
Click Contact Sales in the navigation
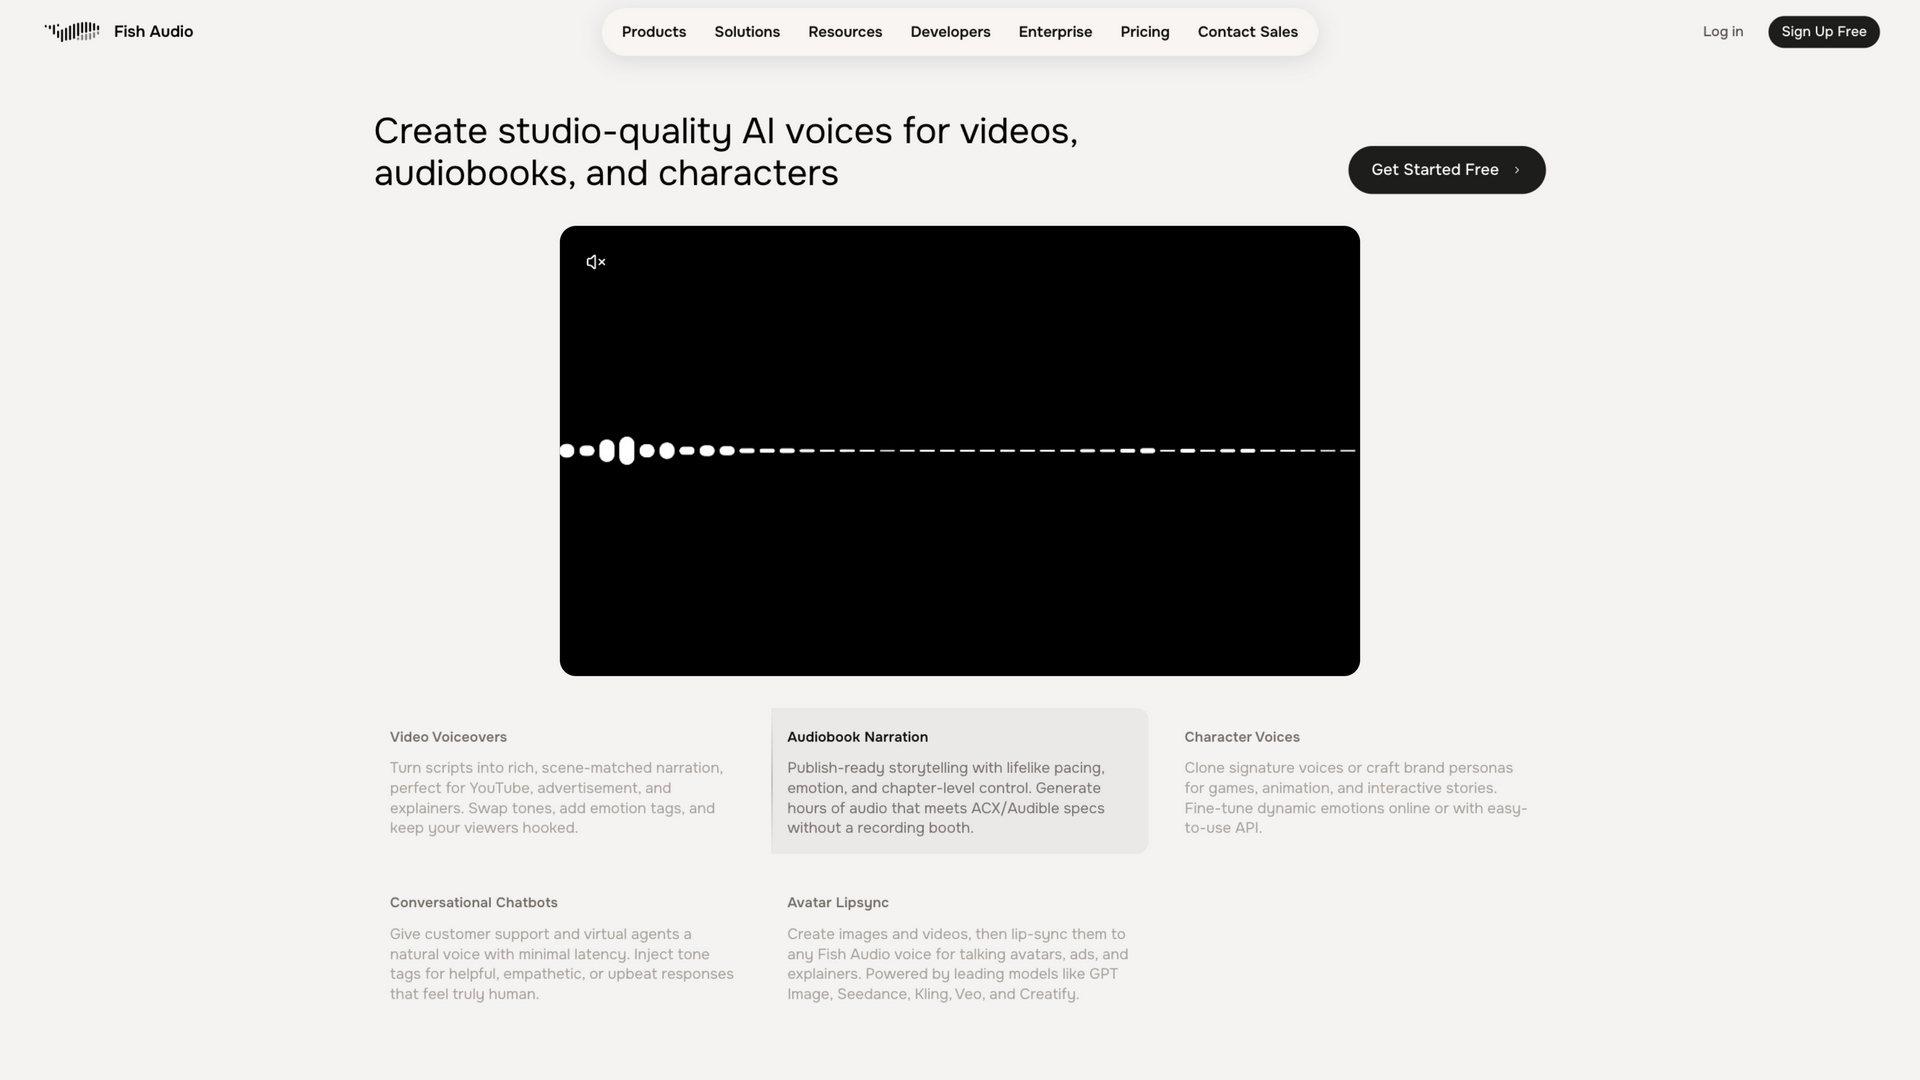1248,32
